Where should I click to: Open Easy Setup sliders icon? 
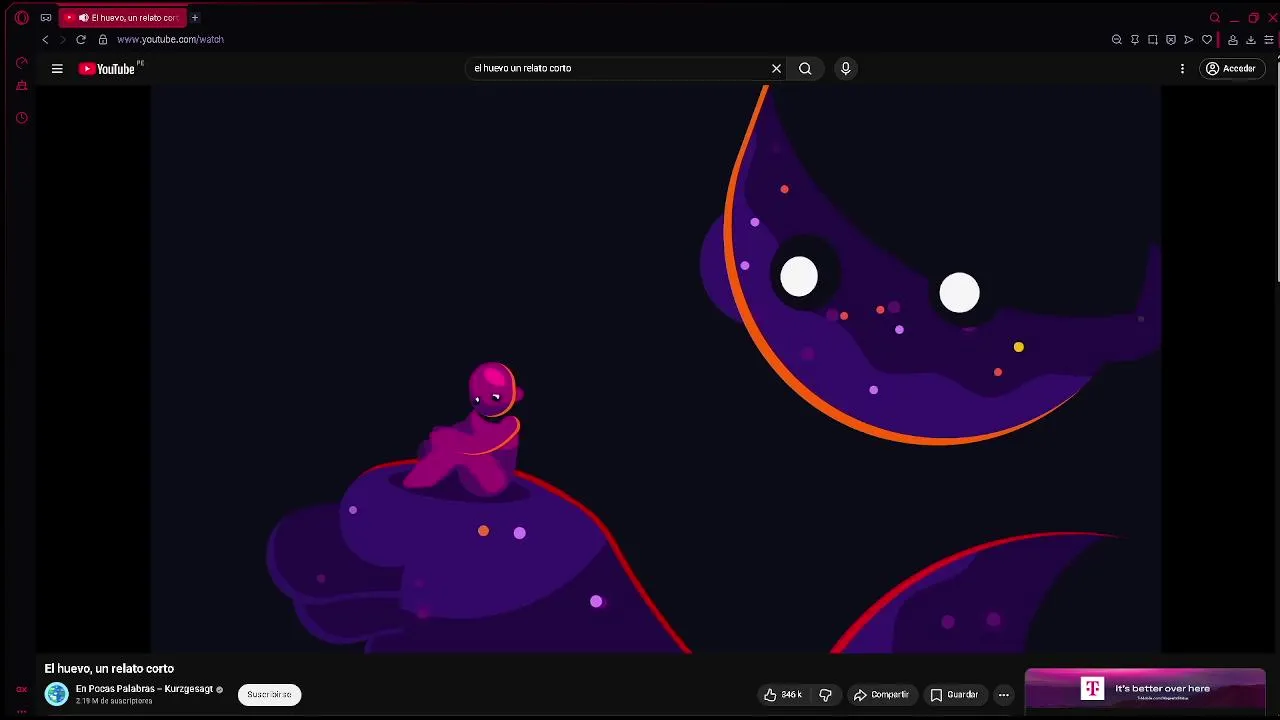point(1269,40)
